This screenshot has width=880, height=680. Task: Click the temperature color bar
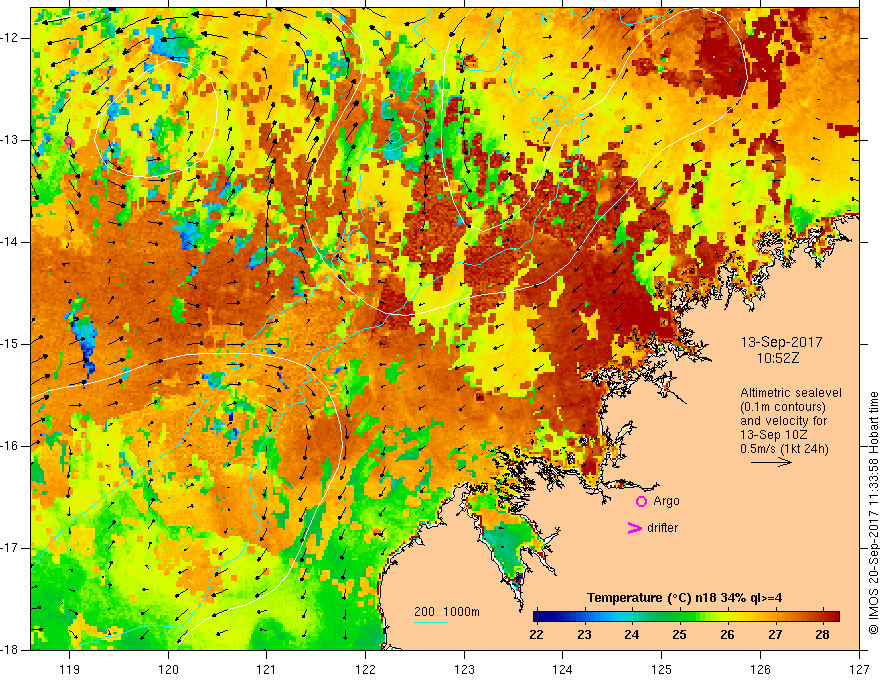tap(686, 617)
